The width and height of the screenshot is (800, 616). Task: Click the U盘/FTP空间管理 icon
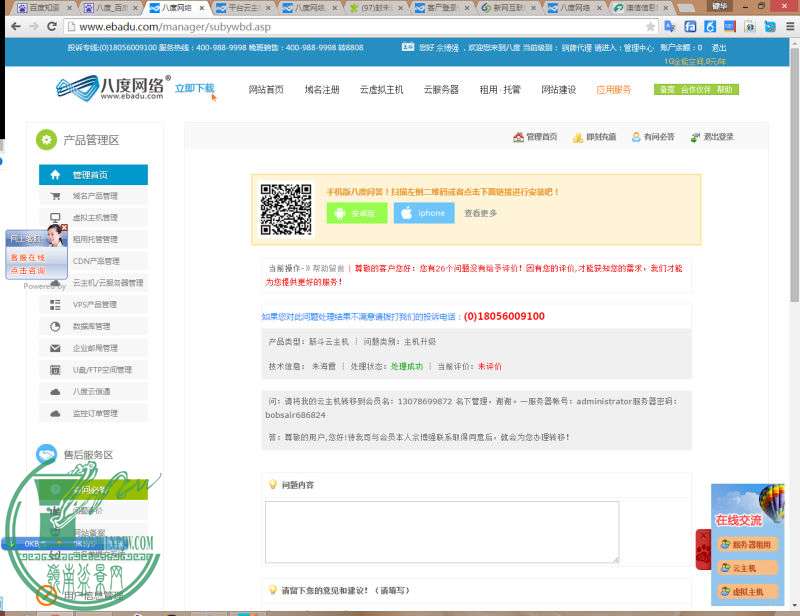click(x=55, y=369)
